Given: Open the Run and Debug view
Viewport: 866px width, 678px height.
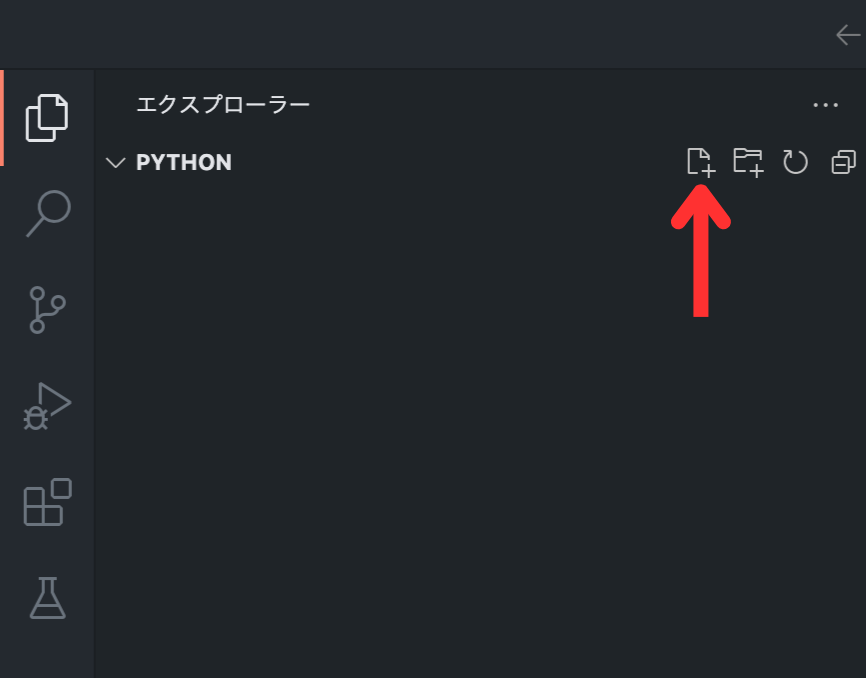Looking at the screenshot, I should tap(45, 406).
